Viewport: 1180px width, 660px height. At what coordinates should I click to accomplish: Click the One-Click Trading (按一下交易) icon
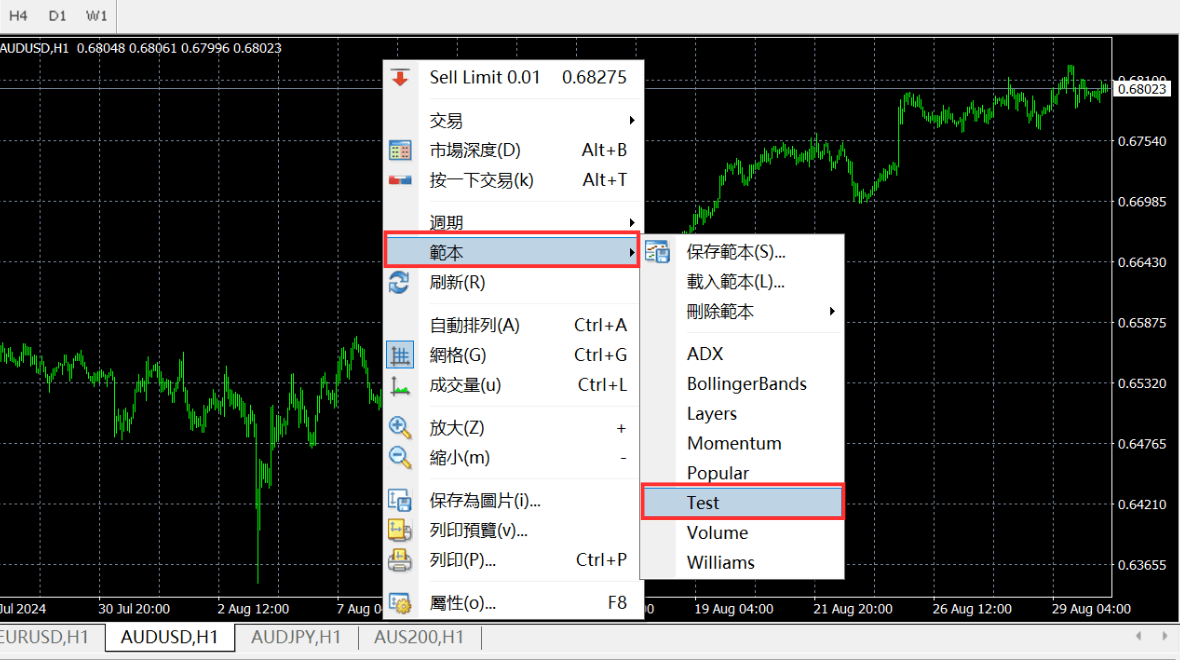point(400,181)
